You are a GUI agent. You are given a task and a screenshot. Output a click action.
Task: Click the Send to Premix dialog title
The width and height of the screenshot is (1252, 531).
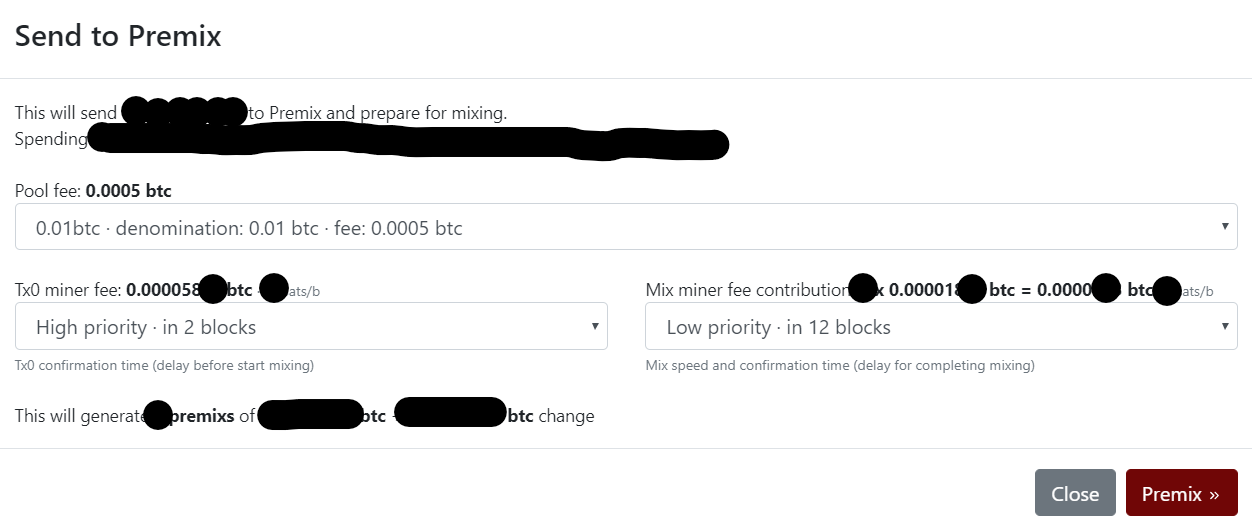[118, 36]
